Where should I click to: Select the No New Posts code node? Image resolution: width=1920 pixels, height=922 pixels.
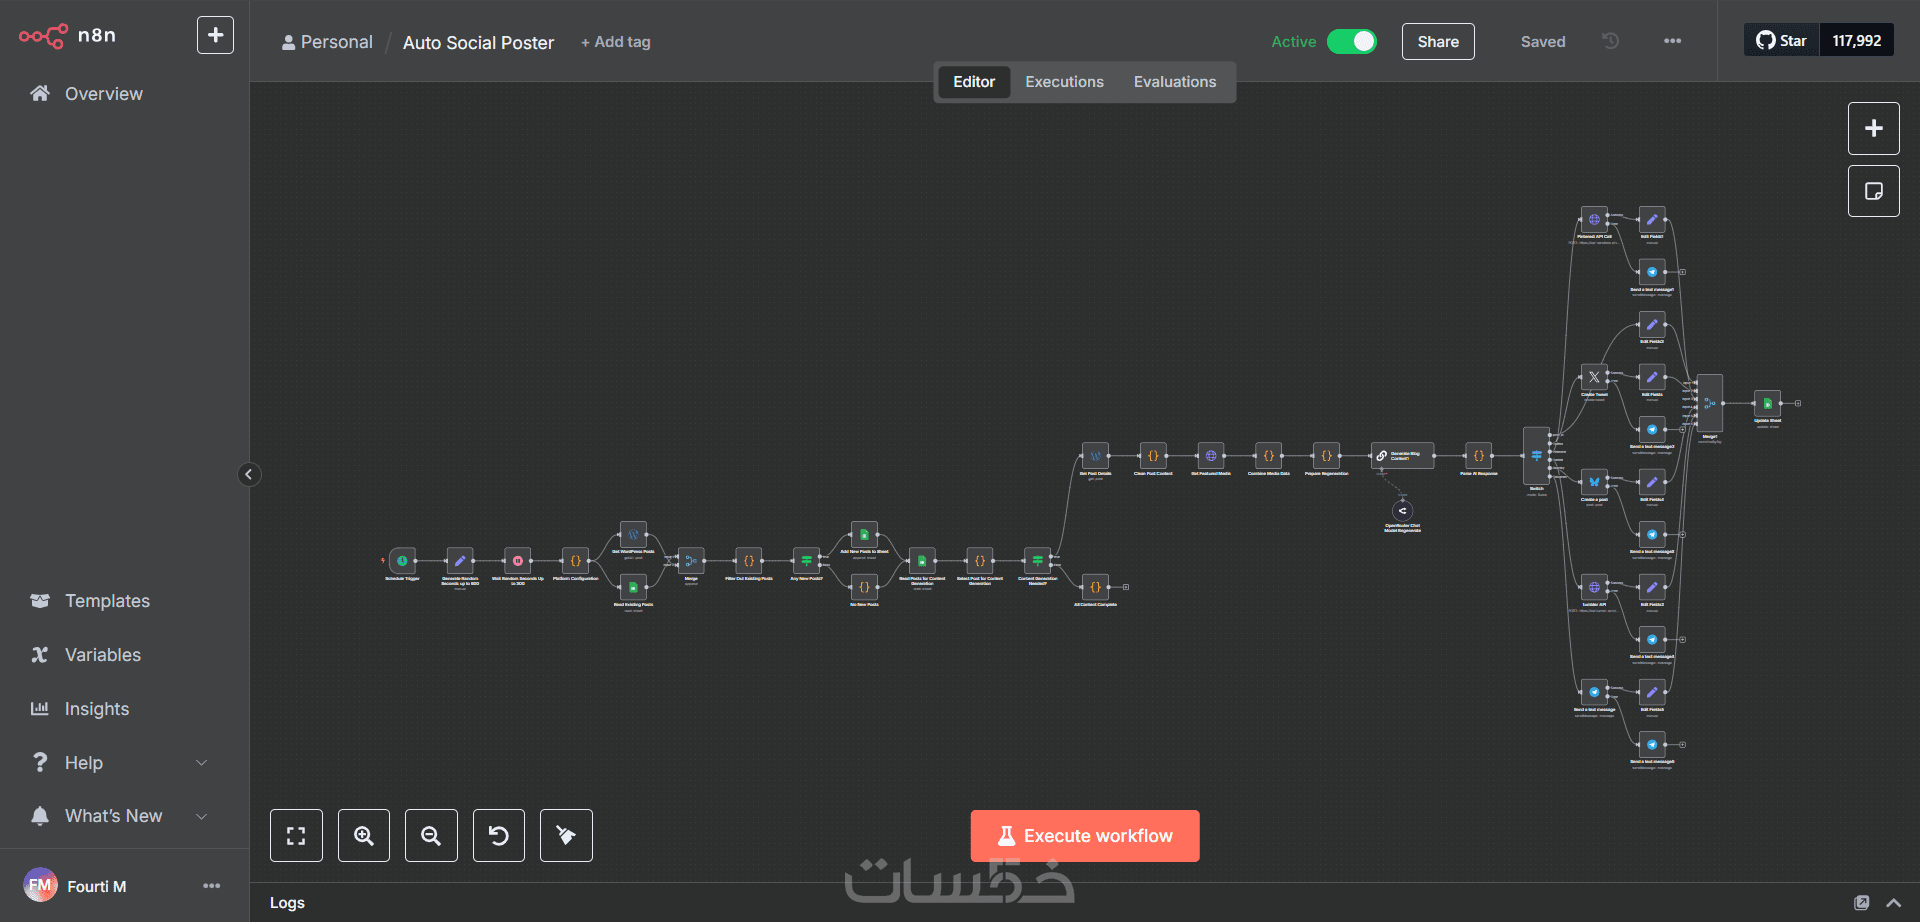[864, 587]
